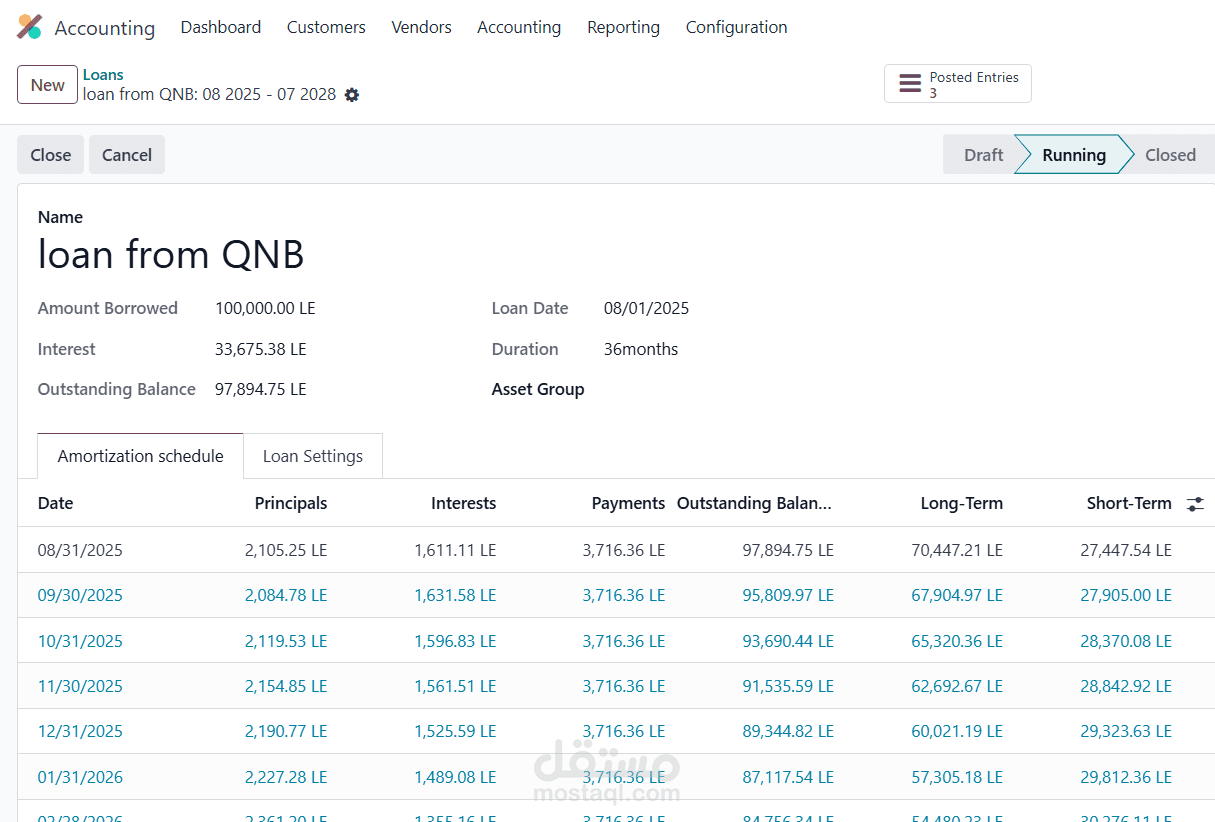Switch to Amortization schedule tab

click(x=140, y=456)
